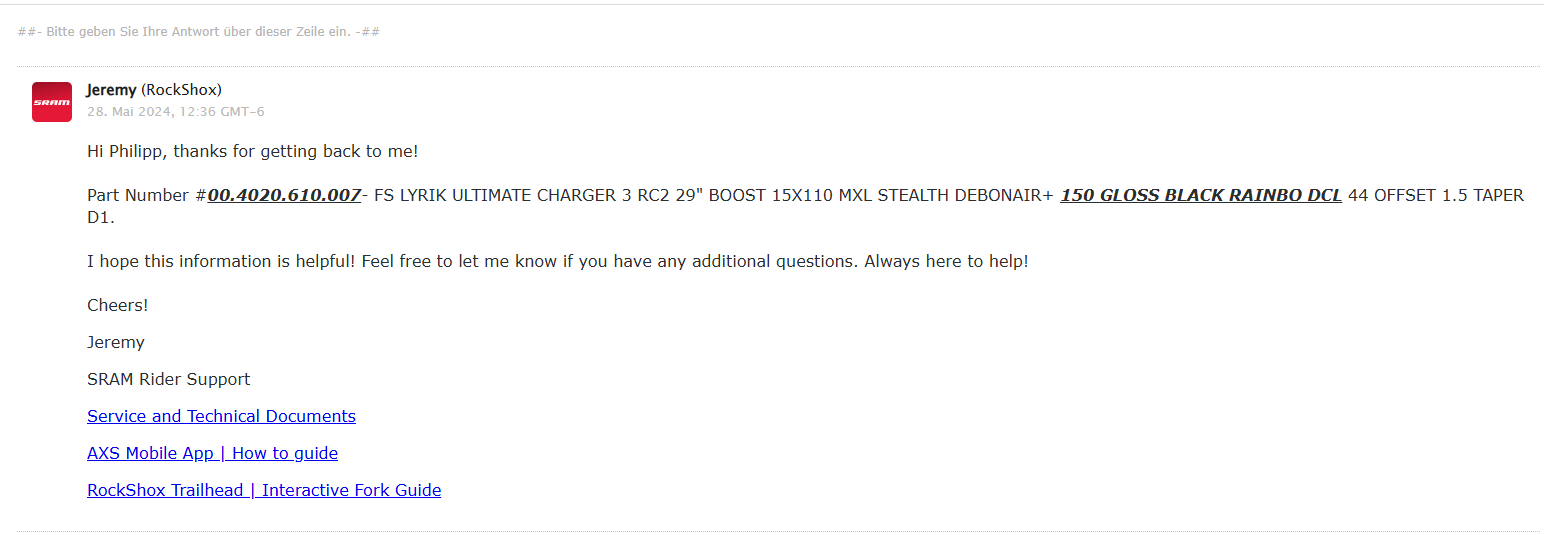The width and height of the screenshot is (1544, 535).
Task: Click the sender name Jeremy
Action: coord(111,90)
